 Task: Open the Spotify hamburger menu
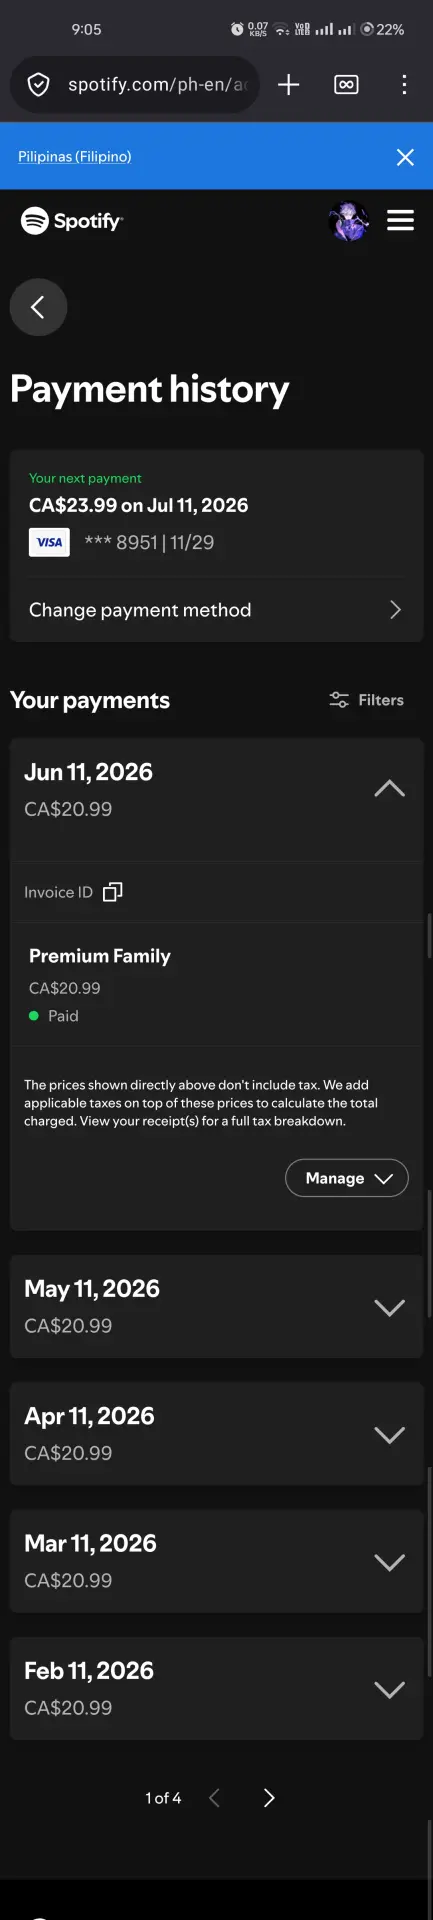400,220
